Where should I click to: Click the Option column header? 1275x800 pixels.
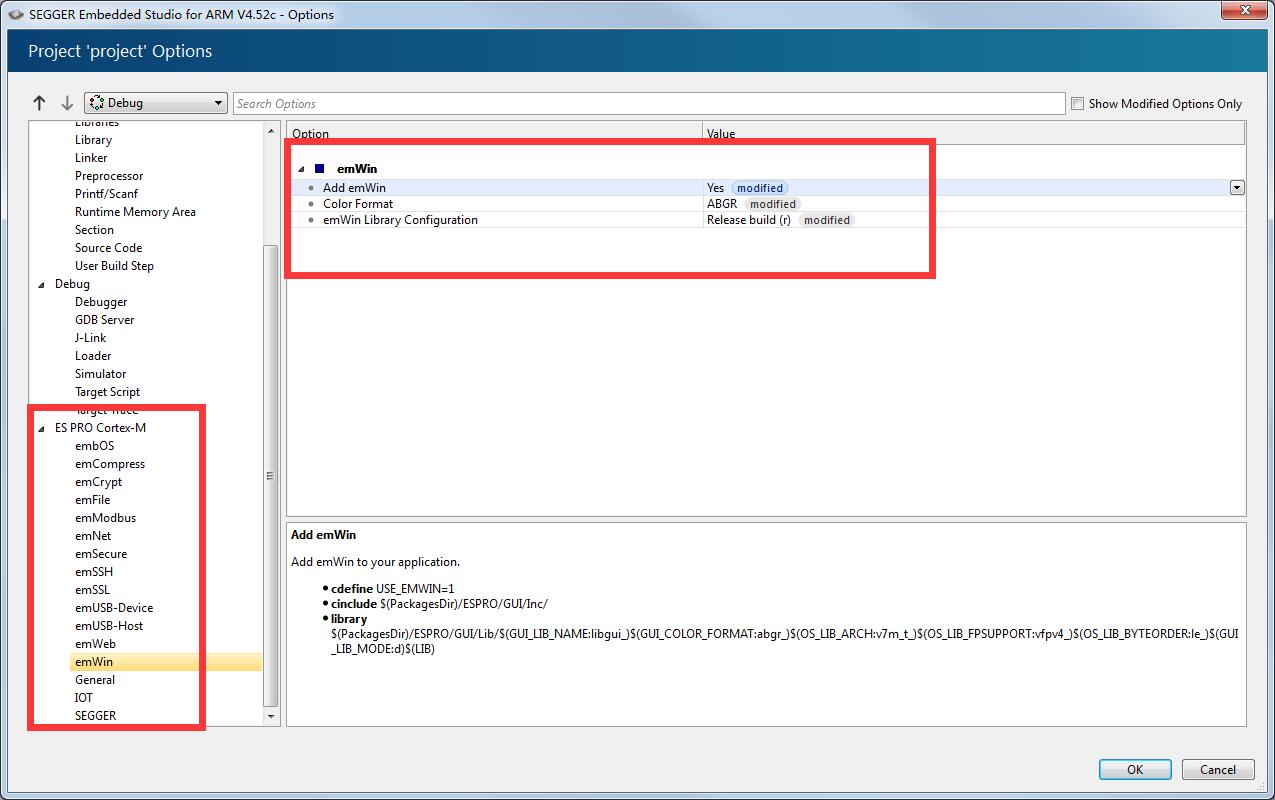coord(495,133)
